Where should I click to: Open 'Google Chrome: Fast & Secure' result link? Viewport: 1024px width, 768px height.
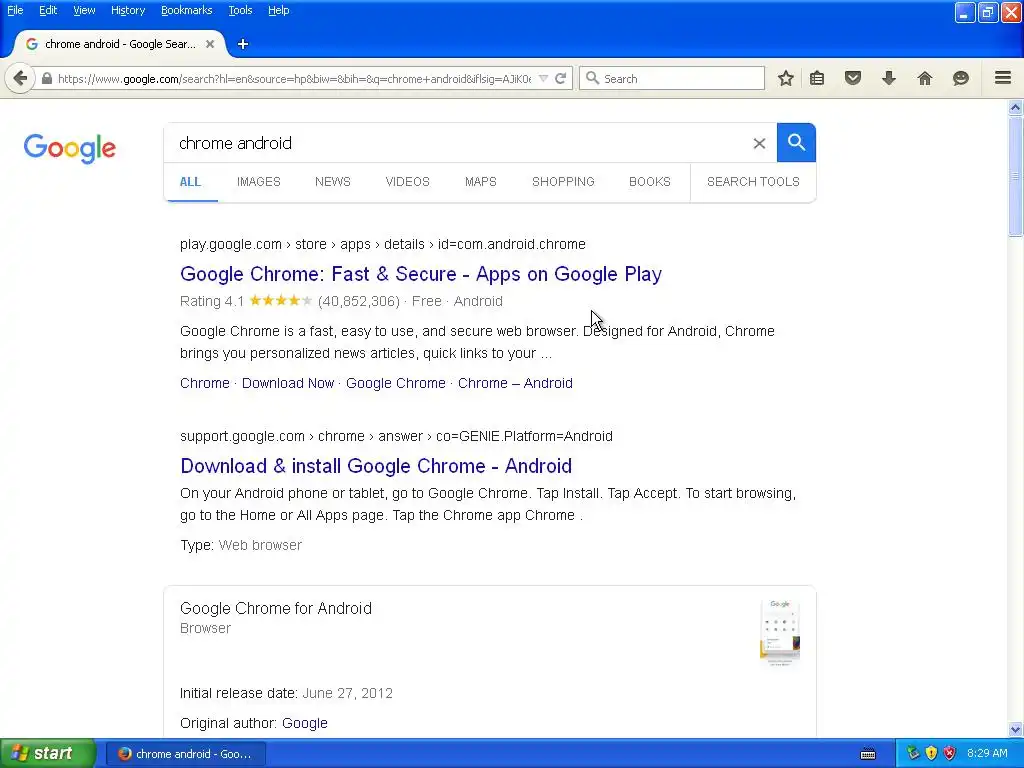point(421,274)
